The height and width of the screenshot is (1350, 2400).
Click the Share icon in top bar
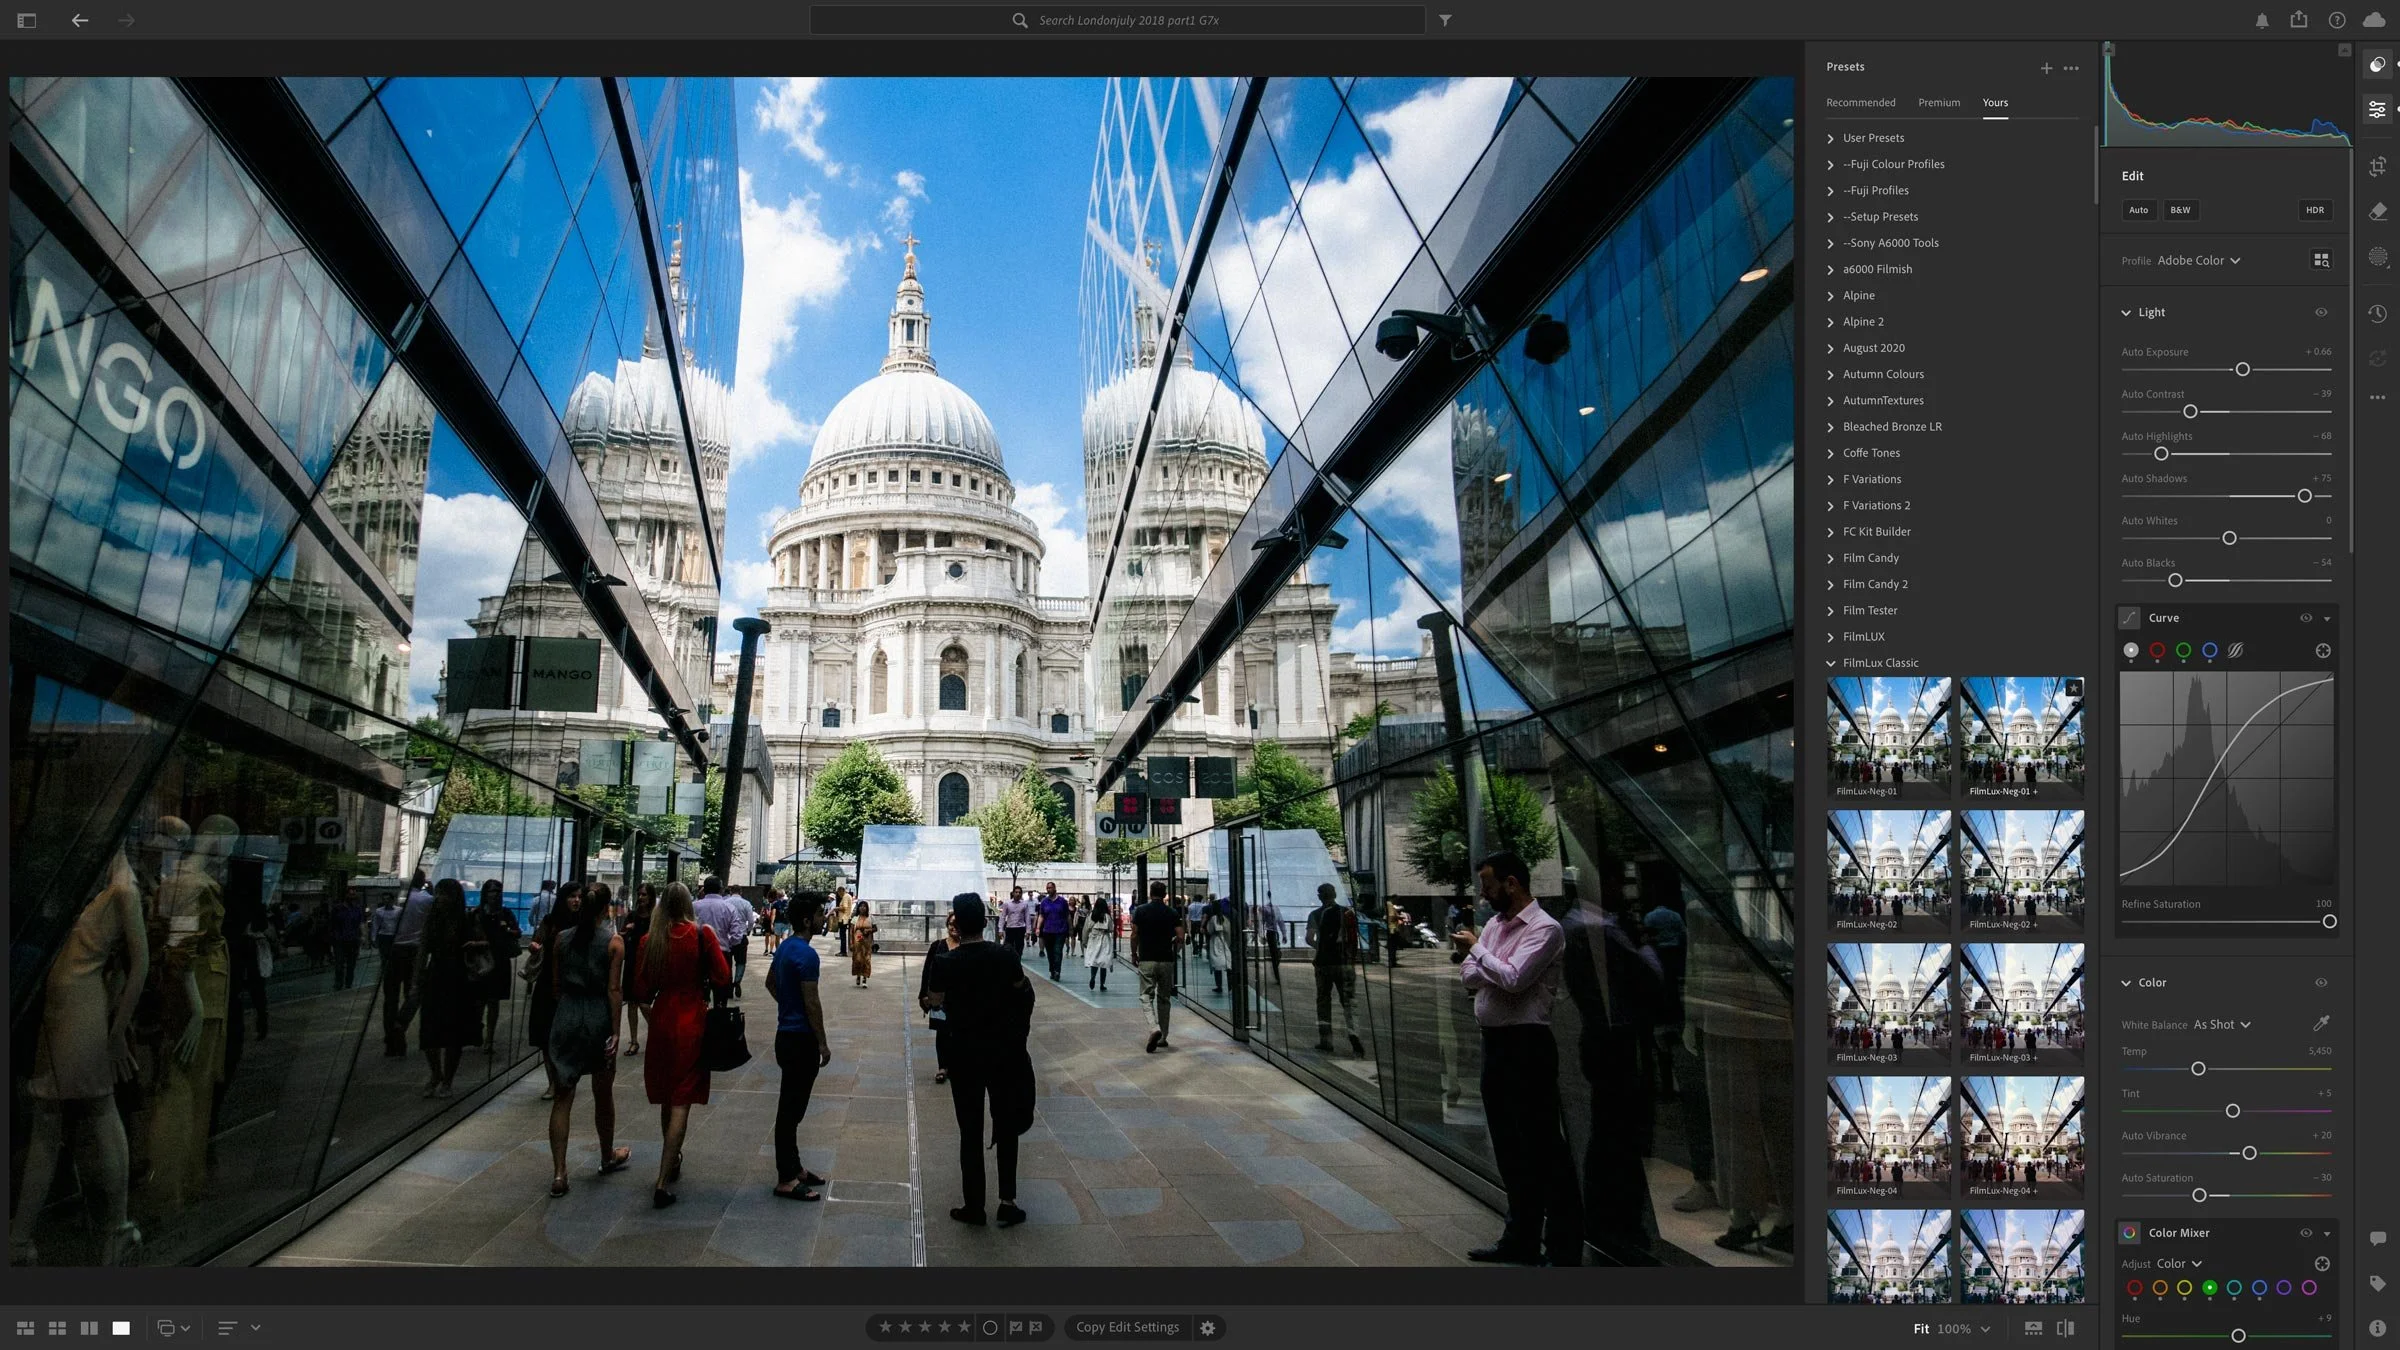2299,20
